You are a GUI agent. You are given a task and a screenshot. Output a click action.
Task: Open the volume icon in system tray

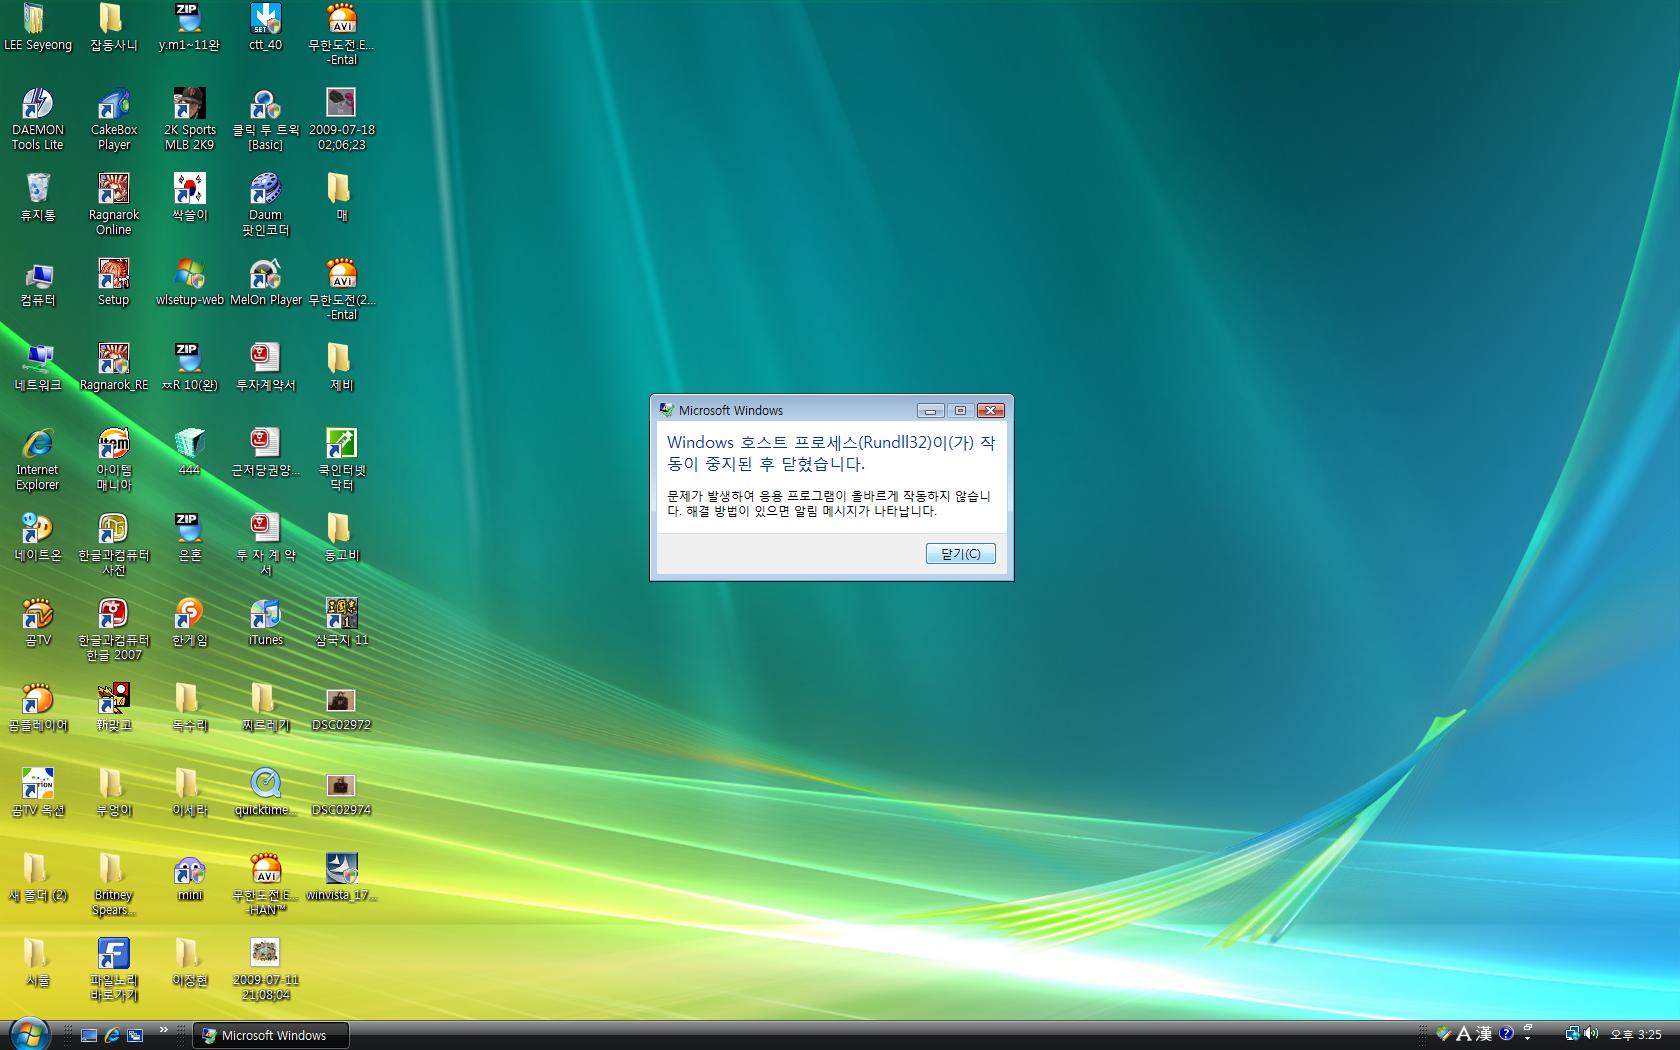coord(1590,1035)
